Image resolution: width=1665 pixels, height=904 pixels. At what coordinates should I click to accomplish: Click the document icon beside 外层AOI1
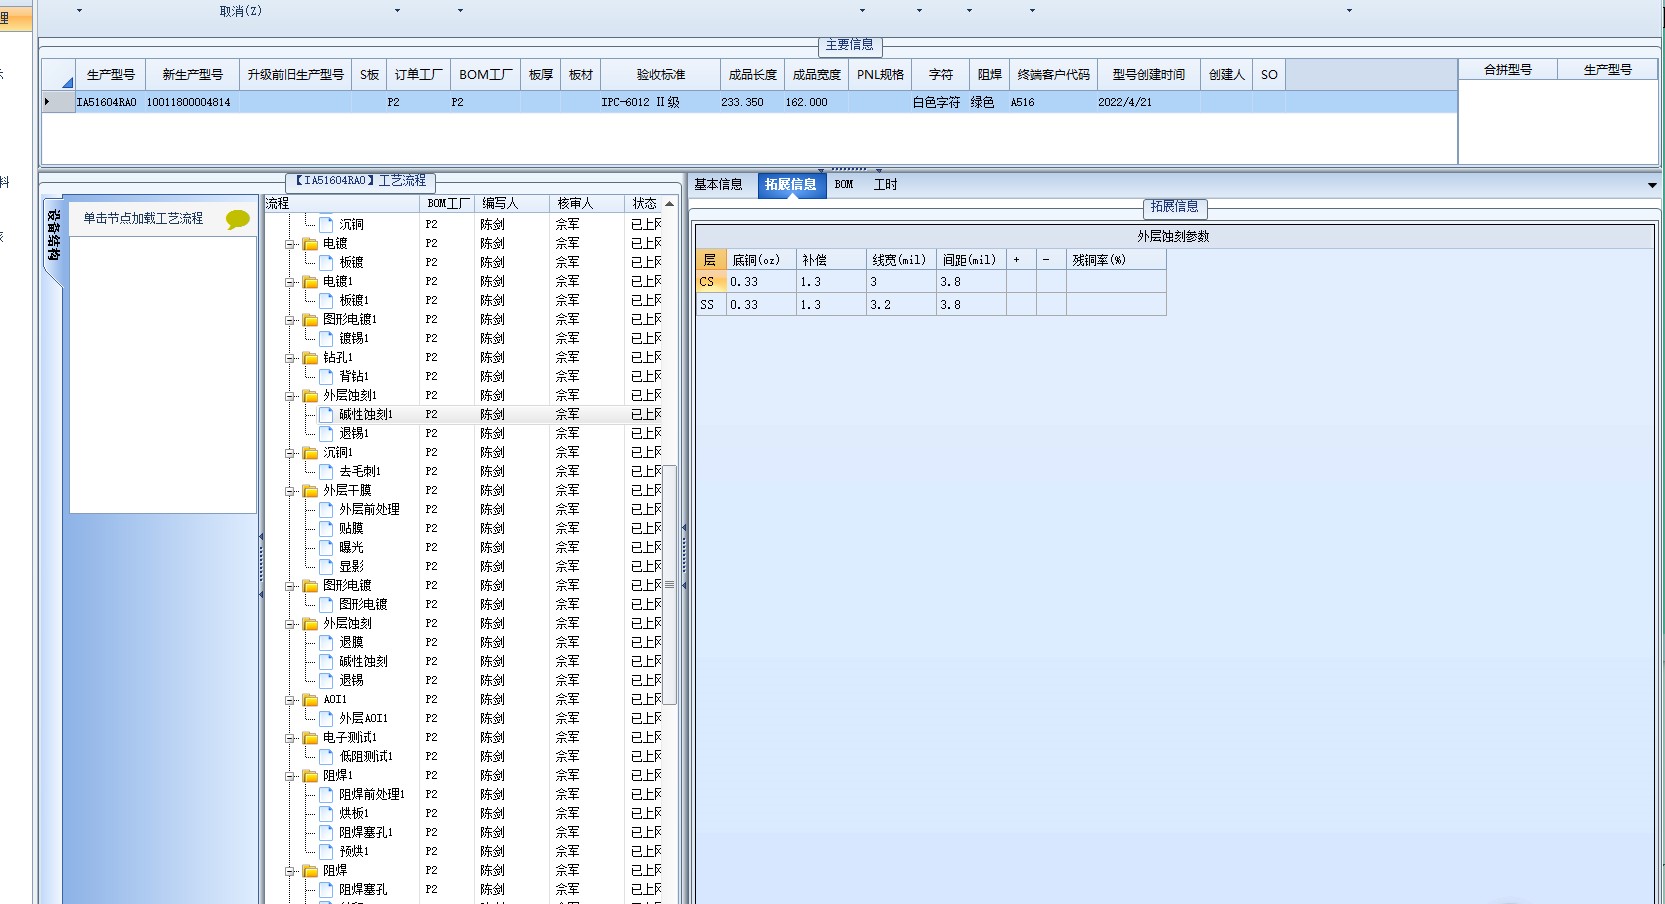[326, 718]
